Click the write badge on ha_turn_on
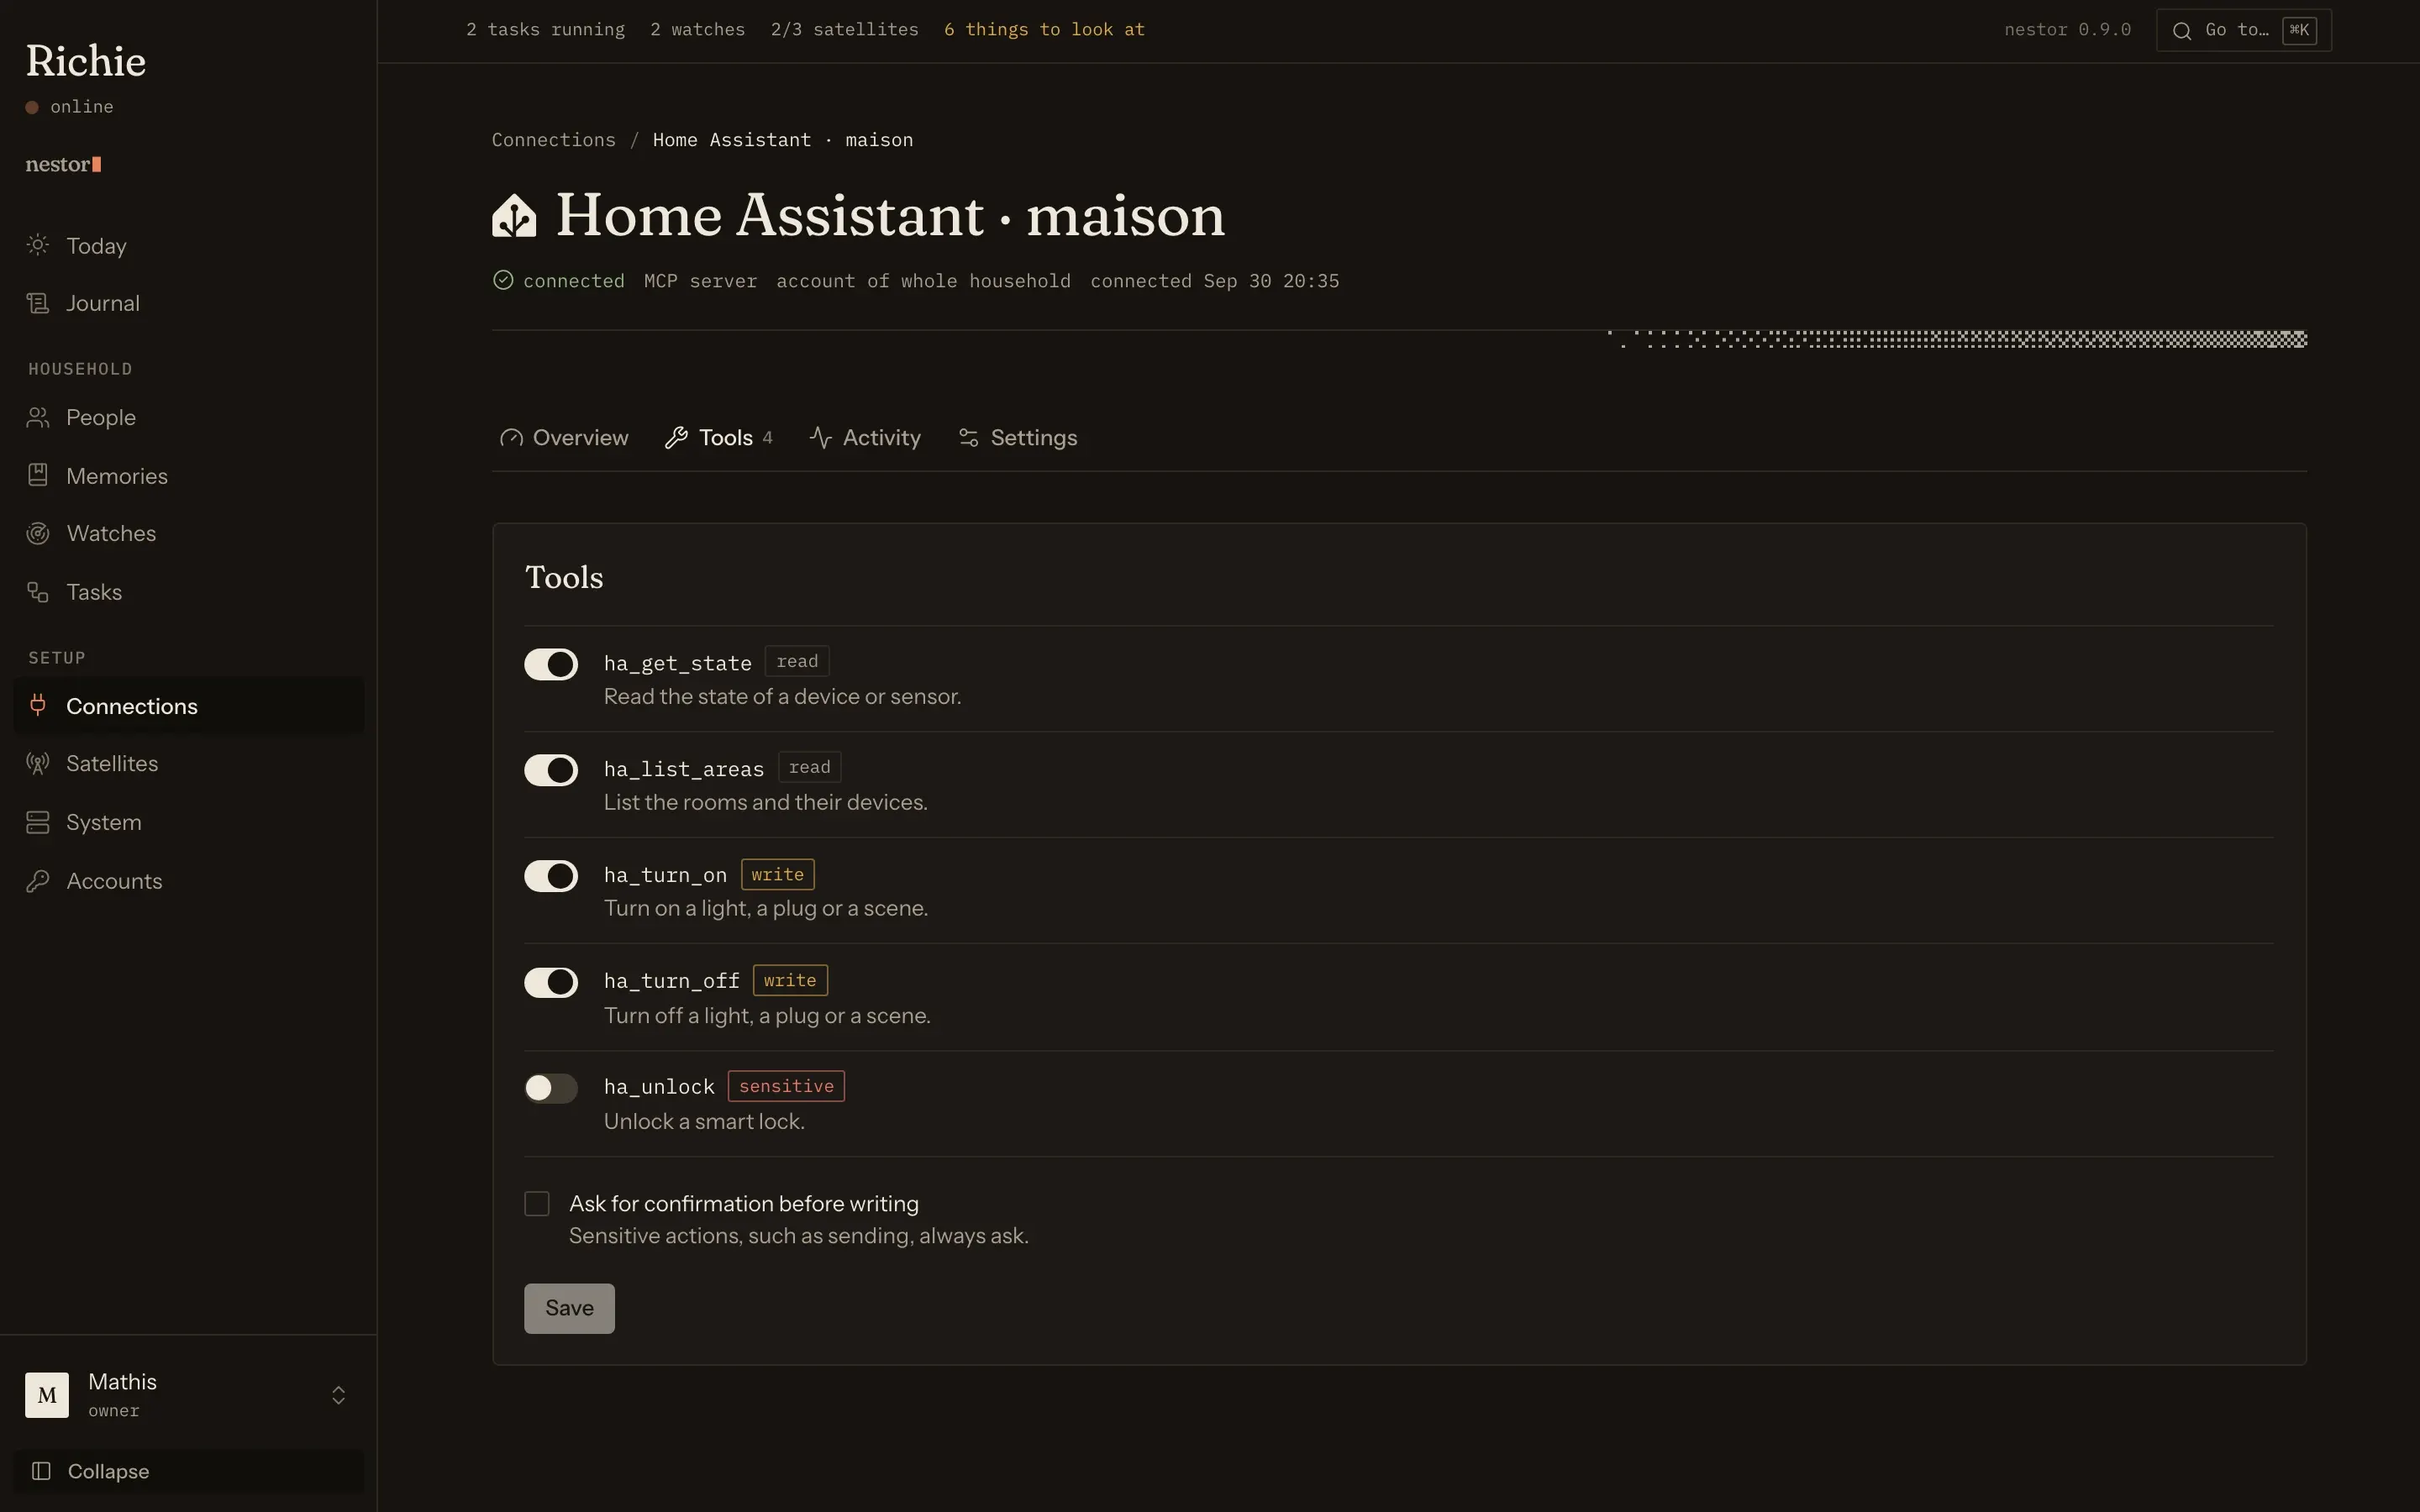This screenshot has width=2420, height=1512. [777, 874]
